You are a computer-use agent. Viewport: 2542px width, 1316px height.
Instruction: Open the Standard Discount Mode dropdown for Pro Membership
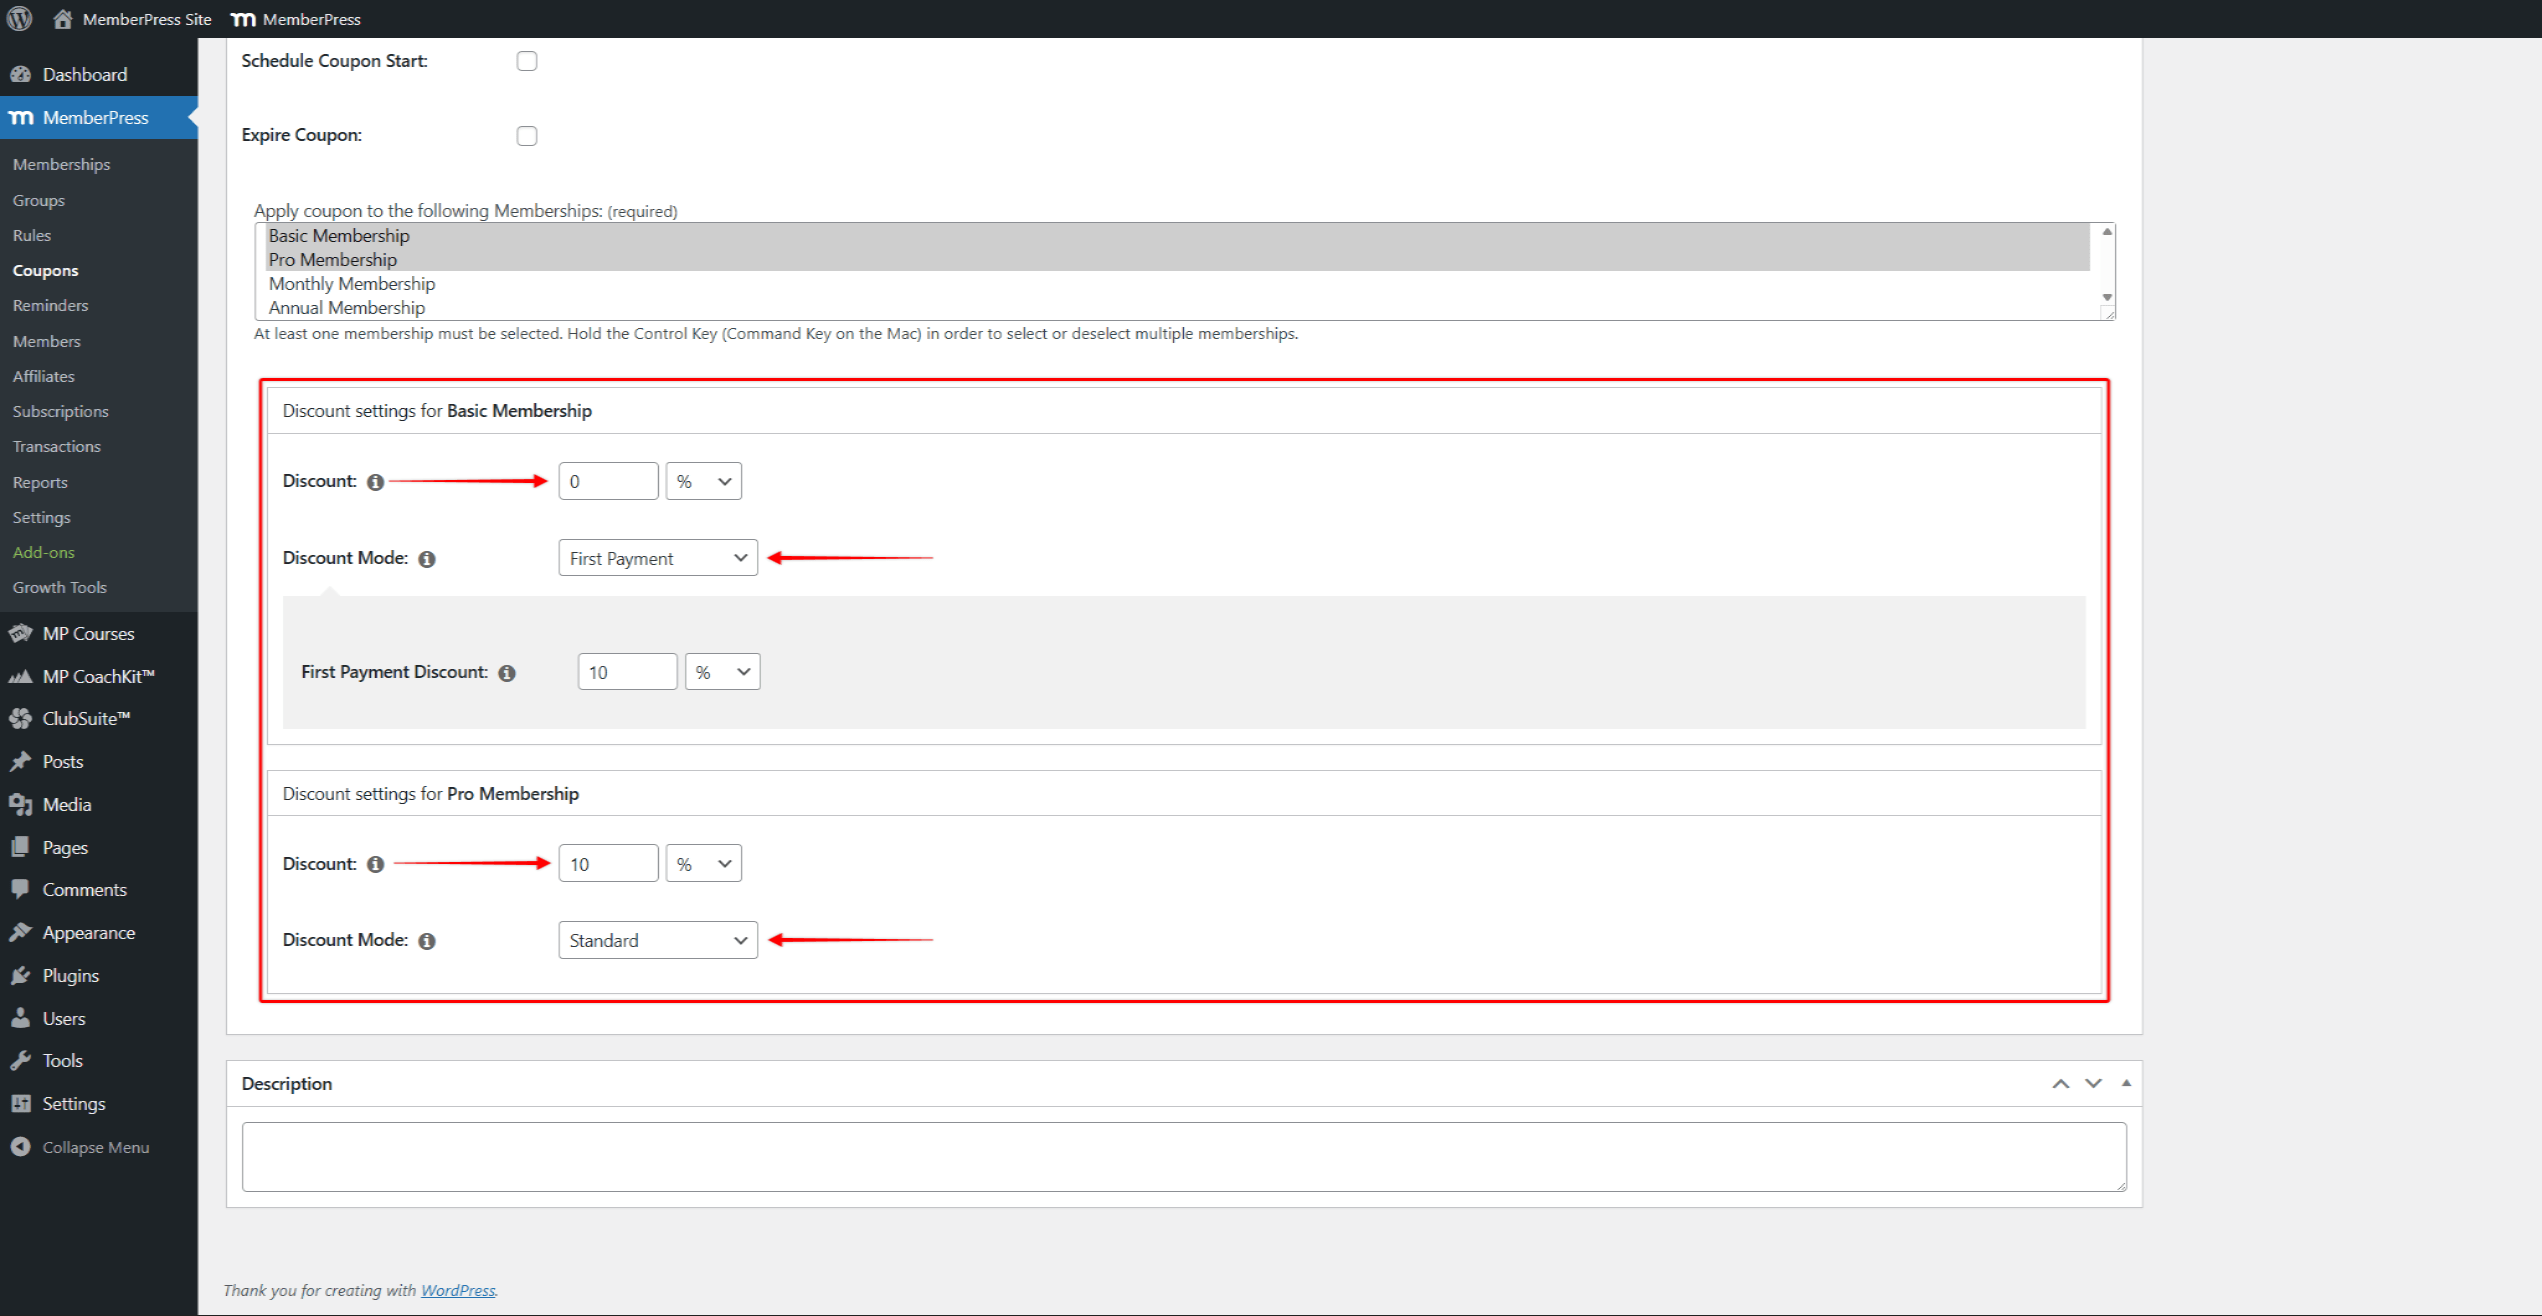point(657,939)
